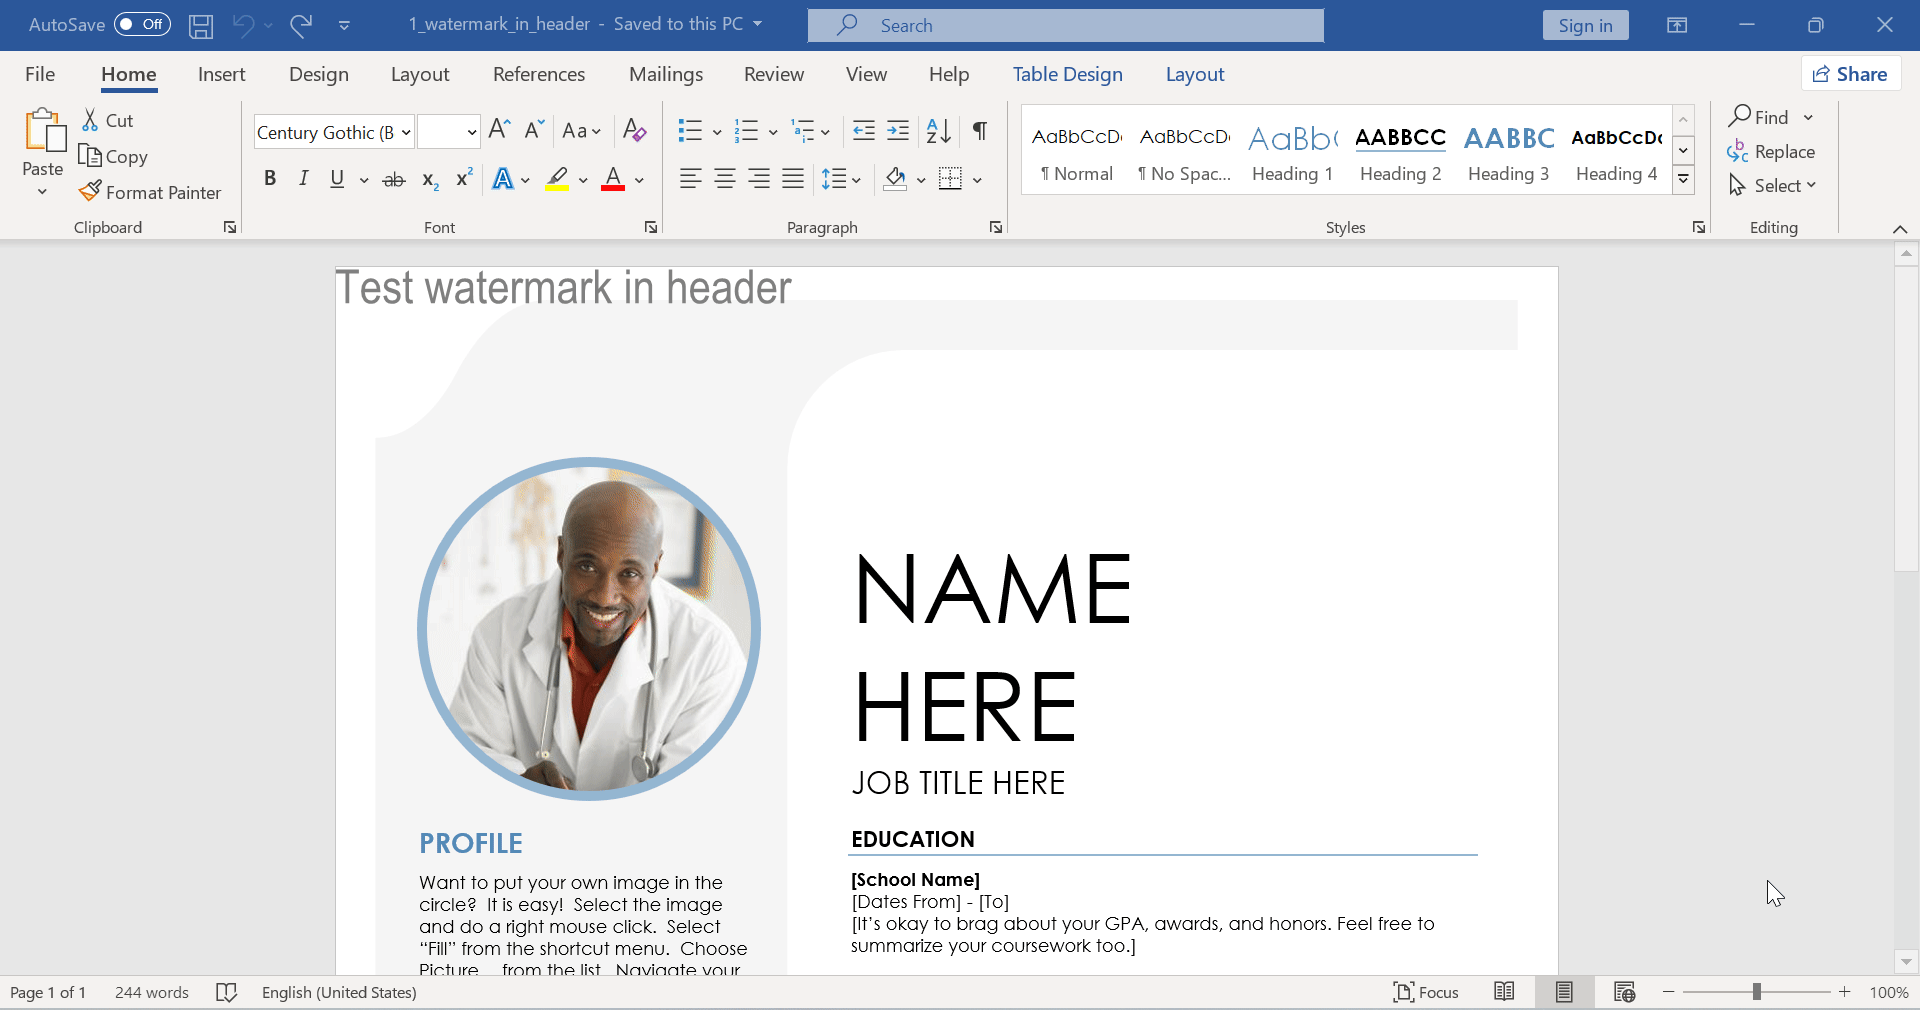Click the Clear All Formatting icon
Viewport: 1920px width, 1010px height.
[635, 130]
